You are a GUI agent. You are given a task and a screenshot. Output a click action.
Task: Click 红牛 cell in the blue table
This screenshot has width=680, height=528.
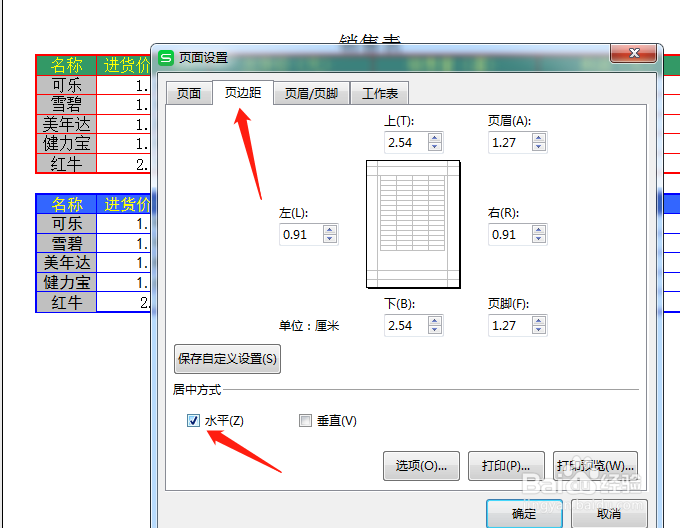pyautogui.click(x=66, y=302)
